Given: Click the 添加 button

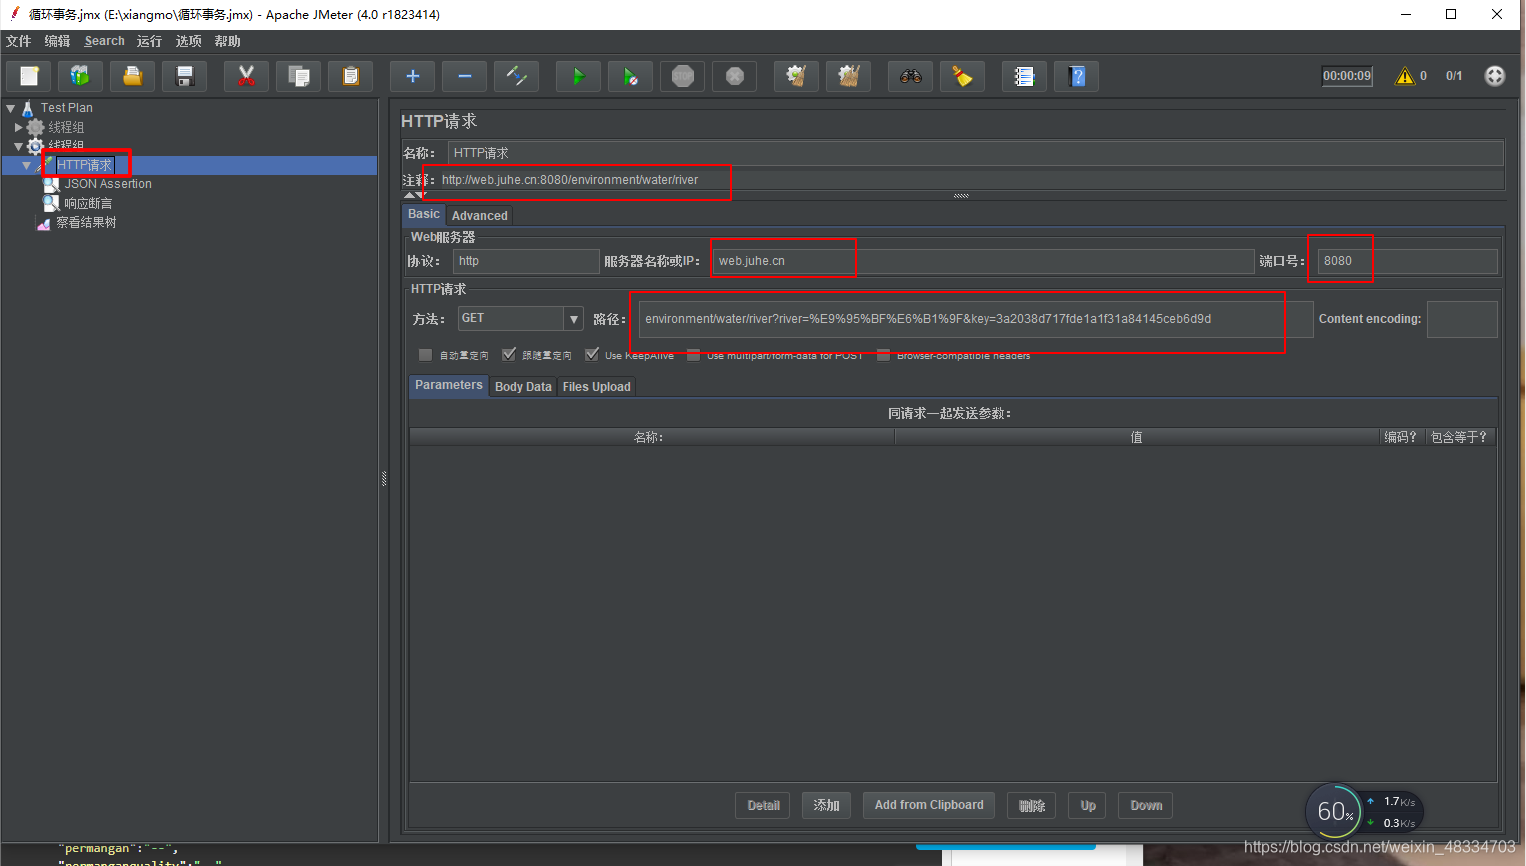Looking at the screenshot, I should click(826, 806).
